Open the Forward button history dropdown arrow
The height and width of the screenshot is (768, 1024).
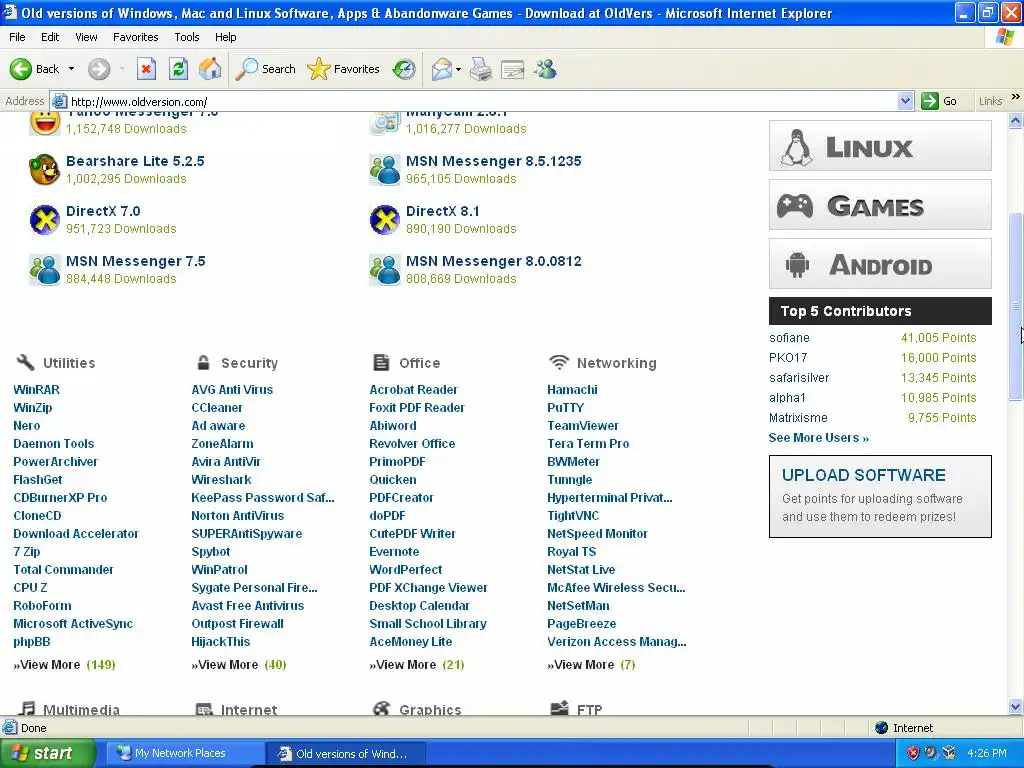[x=122, y=69]
